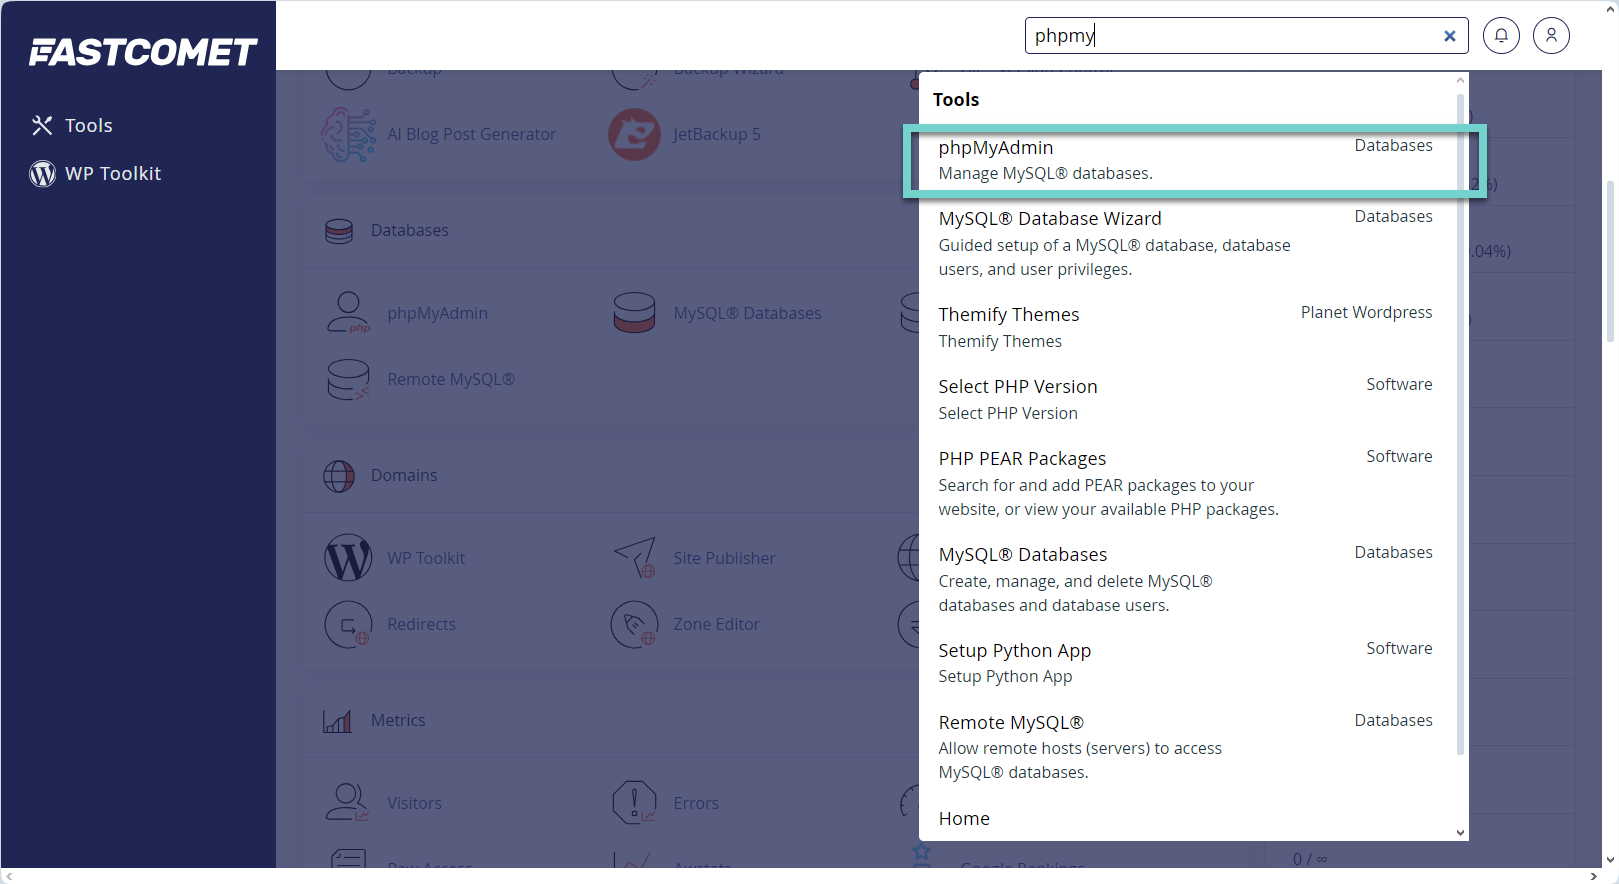1619x884 pixels.
Task: Click the Site Publisher paper plane icon
Action: (x=634, y=558)
